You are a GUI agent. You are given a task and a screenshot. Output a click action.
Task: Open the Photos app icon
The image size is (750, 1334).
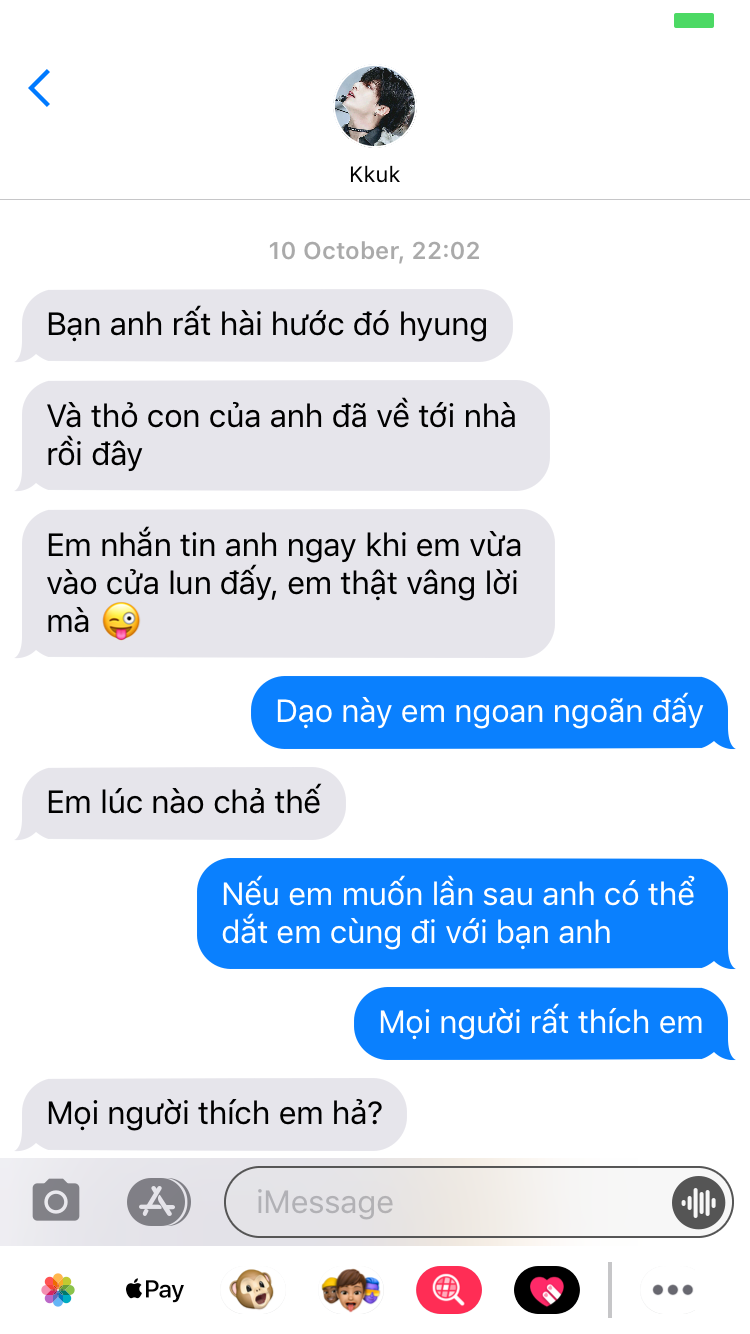pos(58,1290)
